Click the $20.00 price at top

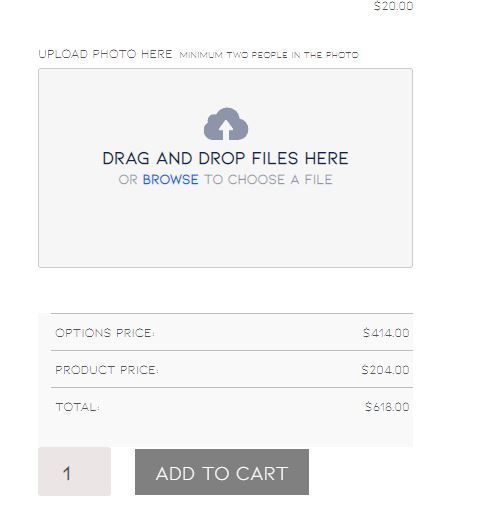tap(393, 6)
